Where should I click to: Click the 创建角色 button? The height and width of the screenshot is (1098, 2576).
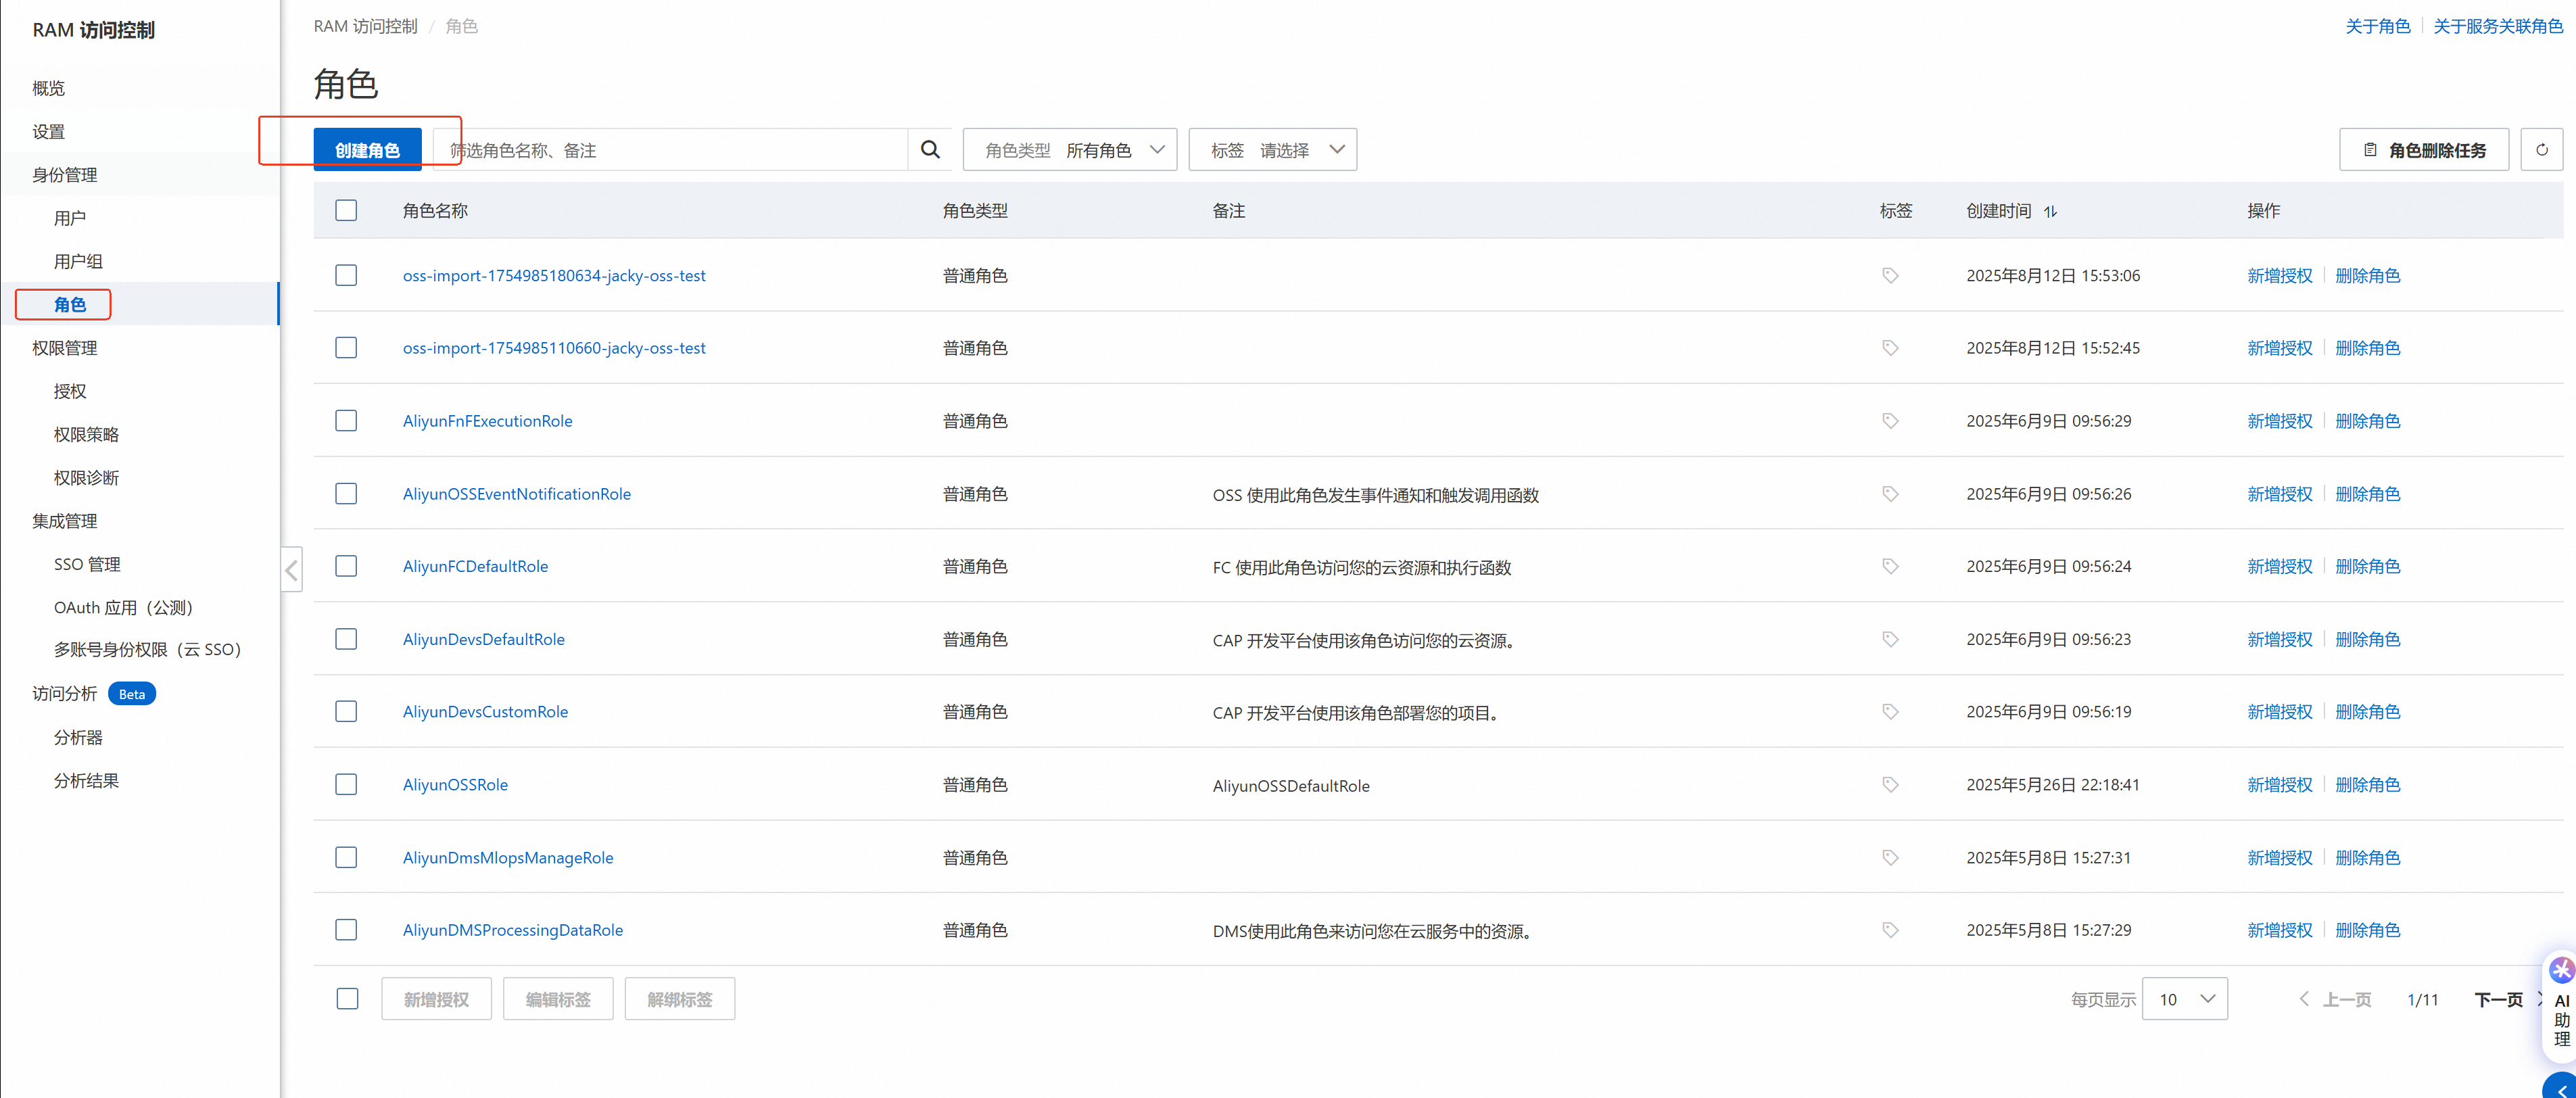[367, 150]
